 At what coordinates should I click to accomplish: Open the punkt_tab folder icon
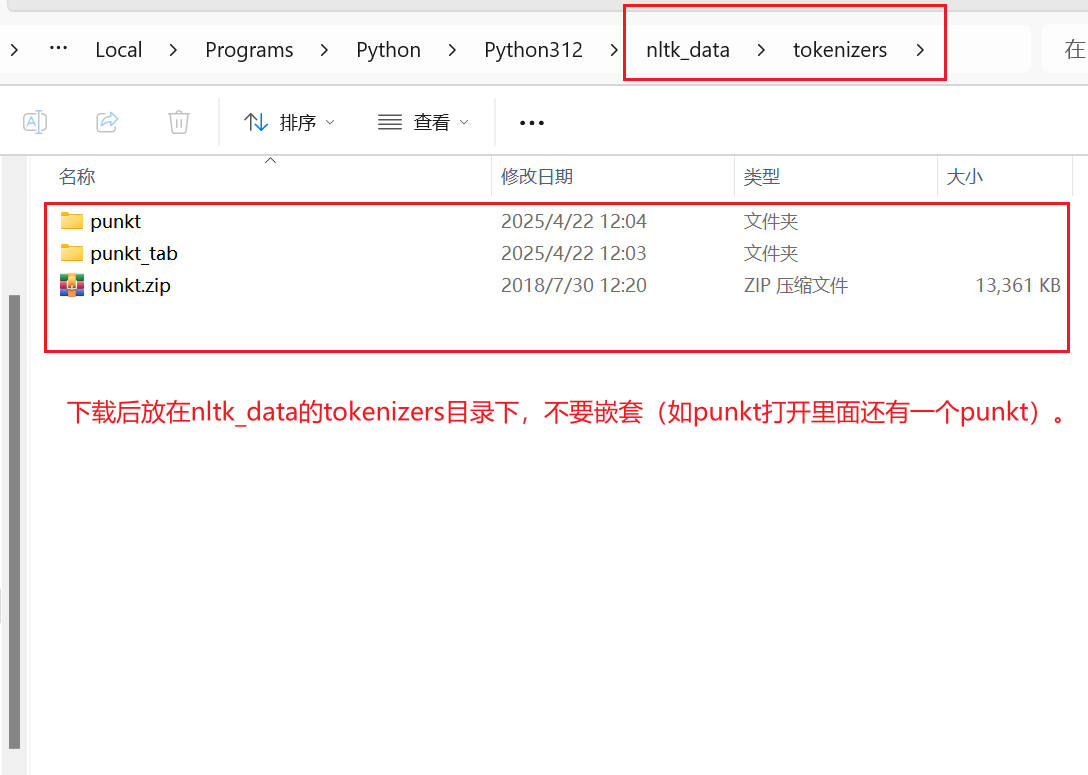point(73,253)
